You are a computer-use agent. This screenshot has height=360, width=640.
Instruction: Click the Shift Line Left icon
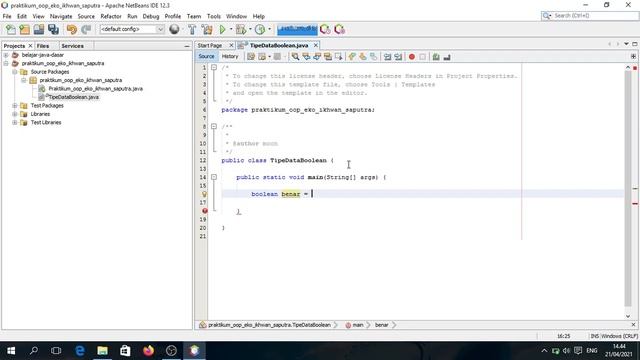387,57
